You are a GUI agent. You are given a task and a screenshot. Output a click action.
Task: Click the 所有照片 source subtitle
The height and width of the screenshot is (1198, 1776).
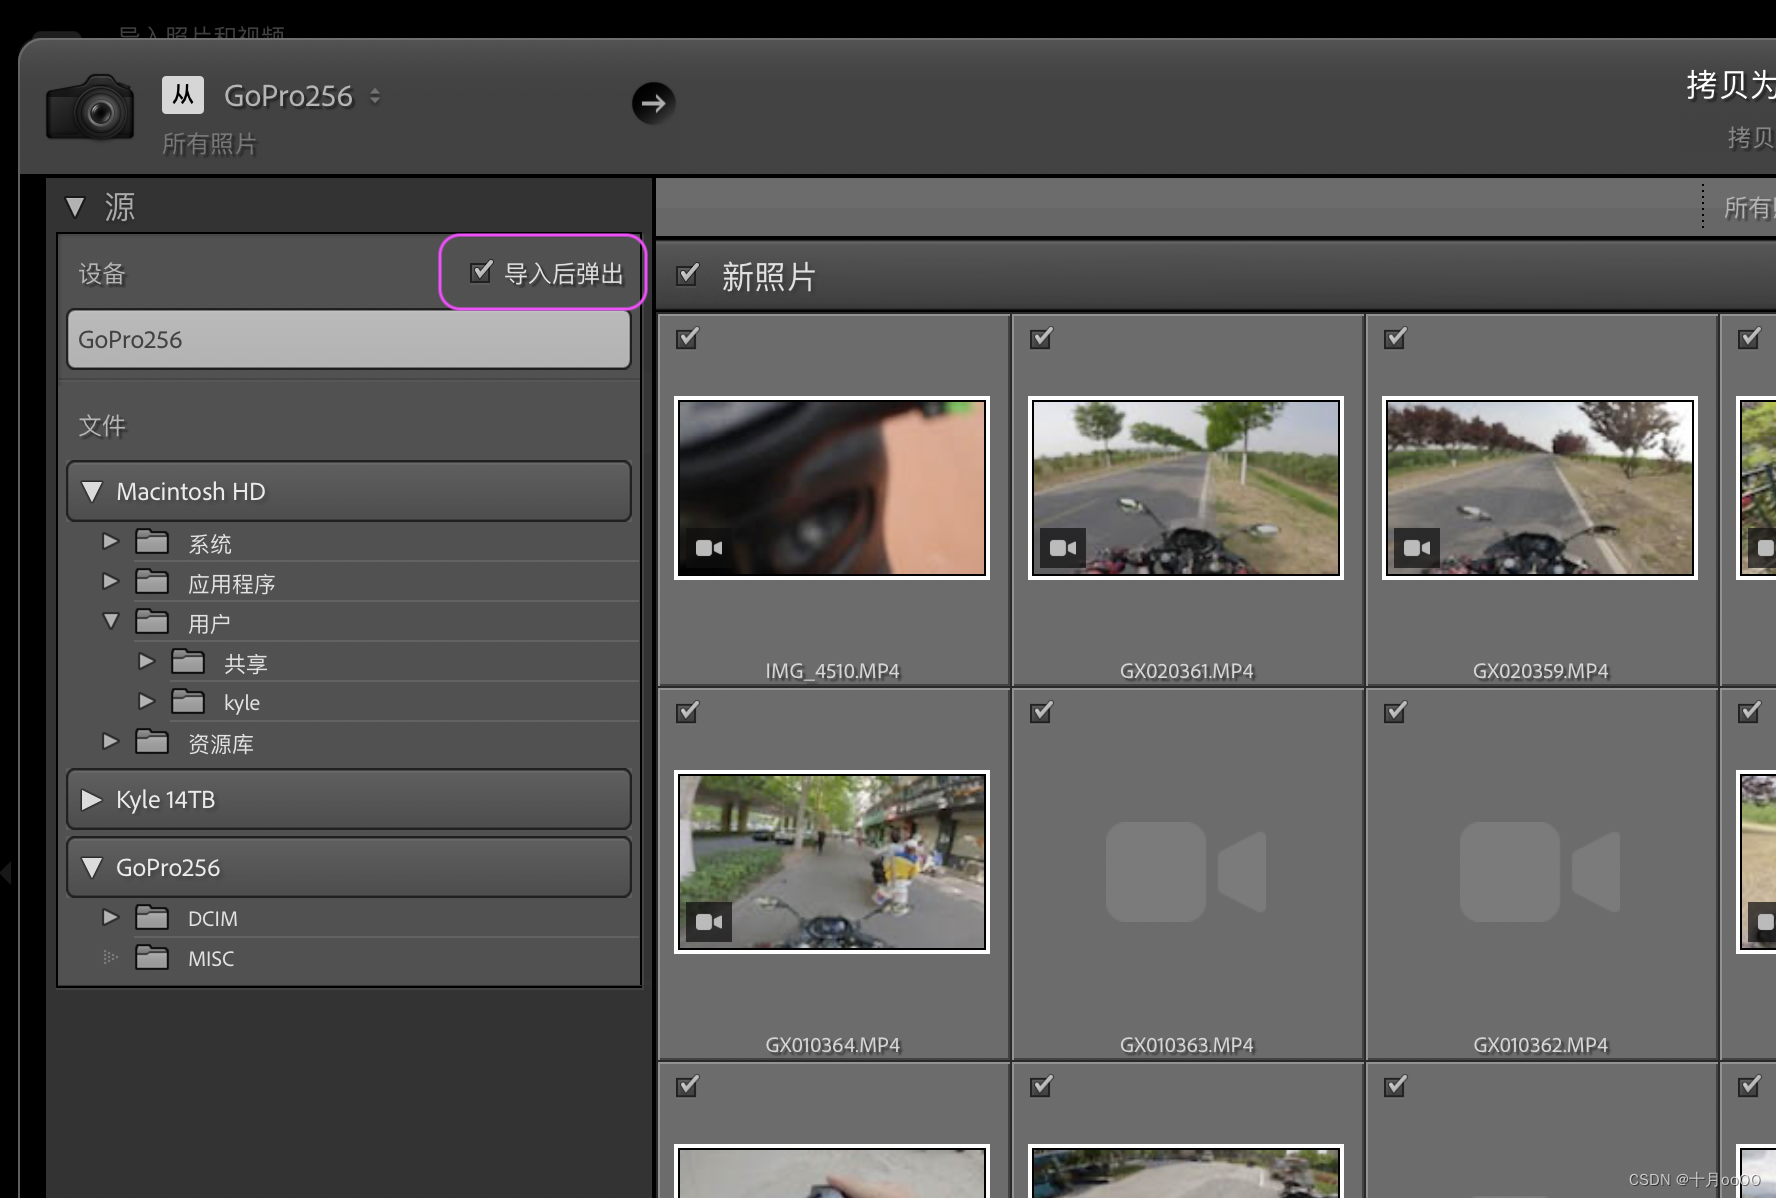tap(210, 144)
